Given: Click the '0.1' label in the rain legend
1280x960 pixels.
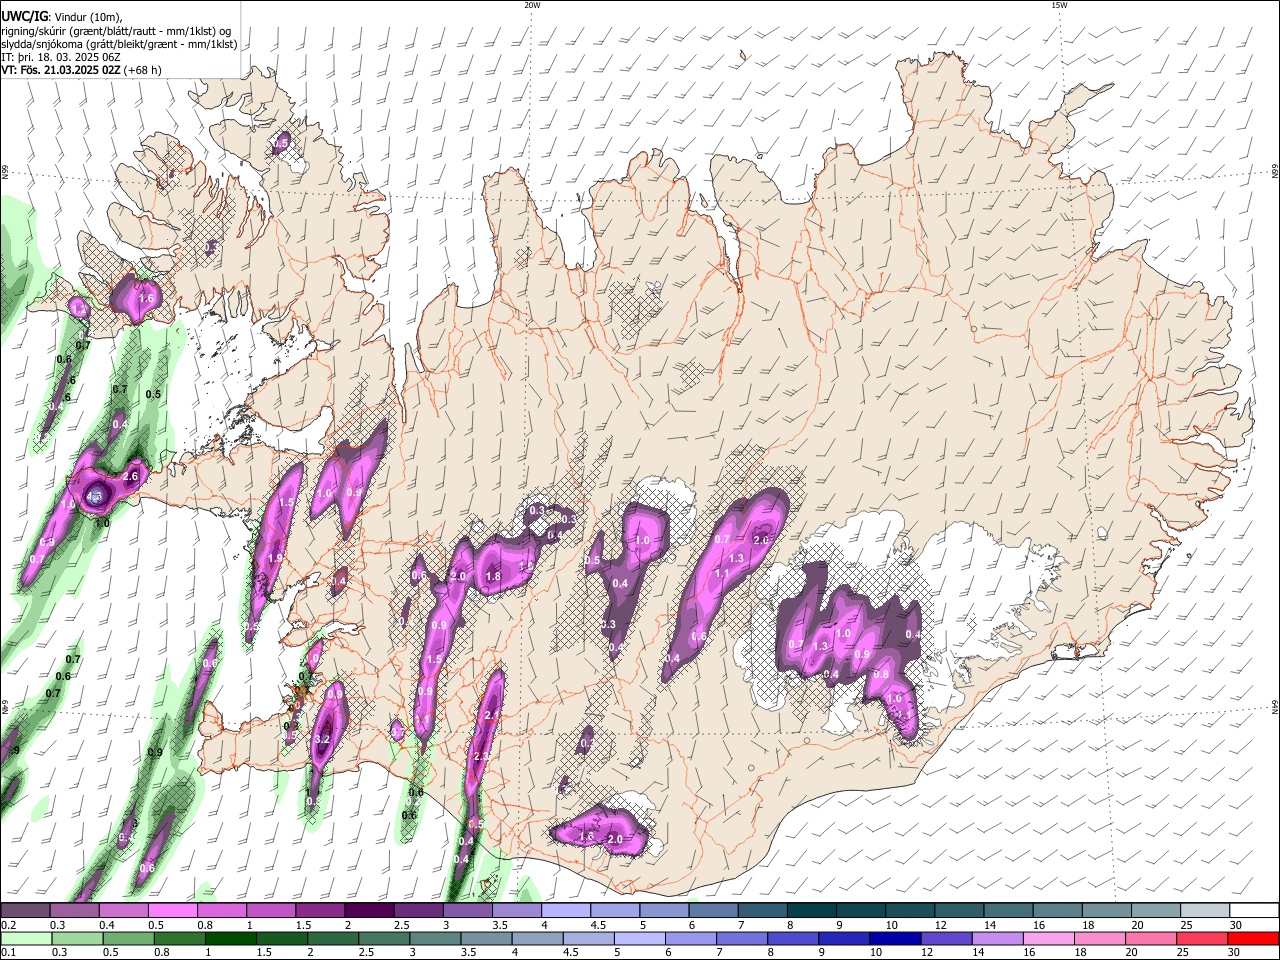Looking at the screenshot, I should pyautogui.click(x=8, y=953).
